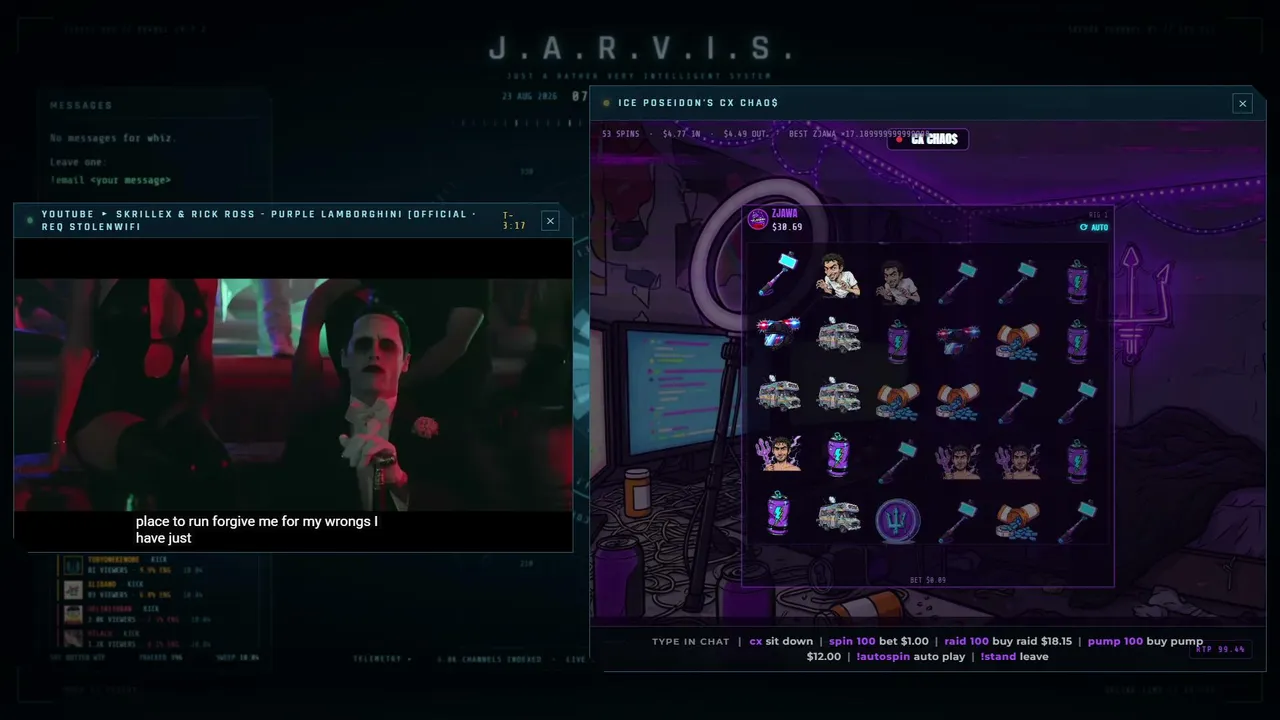Toggle the AUTO spin indicator

pyautogui.click(x=1094, y=227)
